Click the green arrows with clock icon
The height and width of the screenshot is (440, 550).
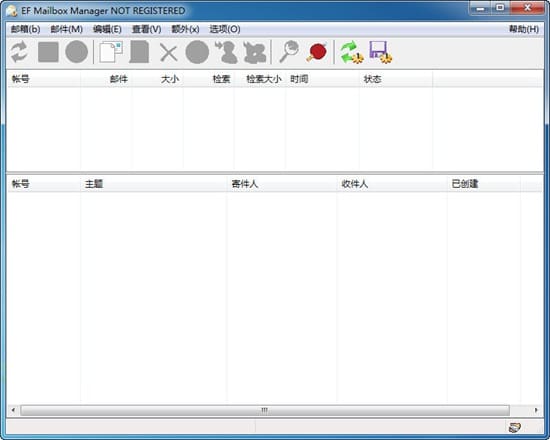click(x=351, y=53)
